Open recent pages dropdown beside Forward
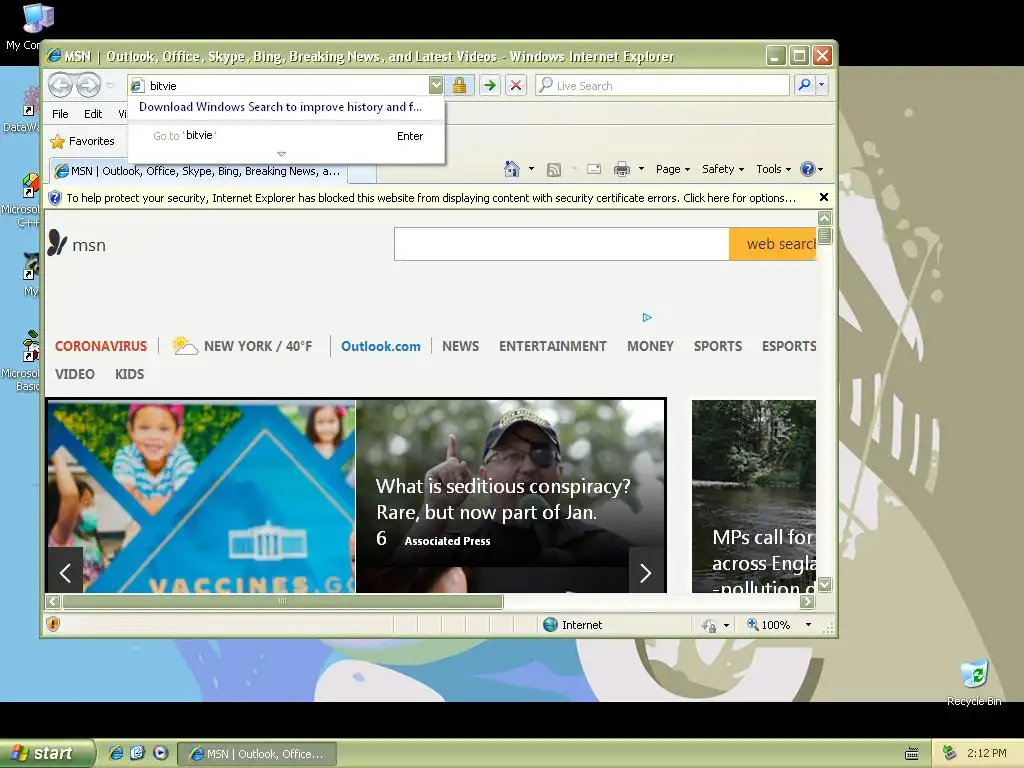1024x768 pixels. pyautogui.click(x=110, y=86)
